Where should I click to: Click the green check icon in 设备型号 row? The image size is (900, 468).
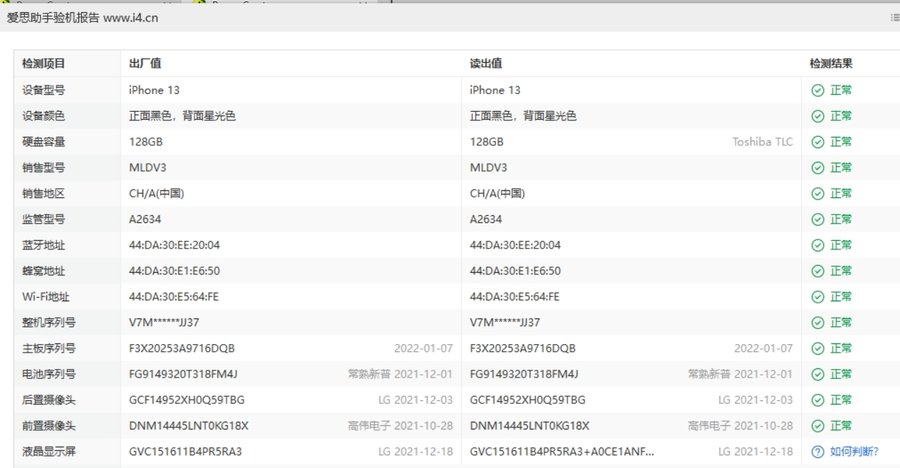point(818,90)
